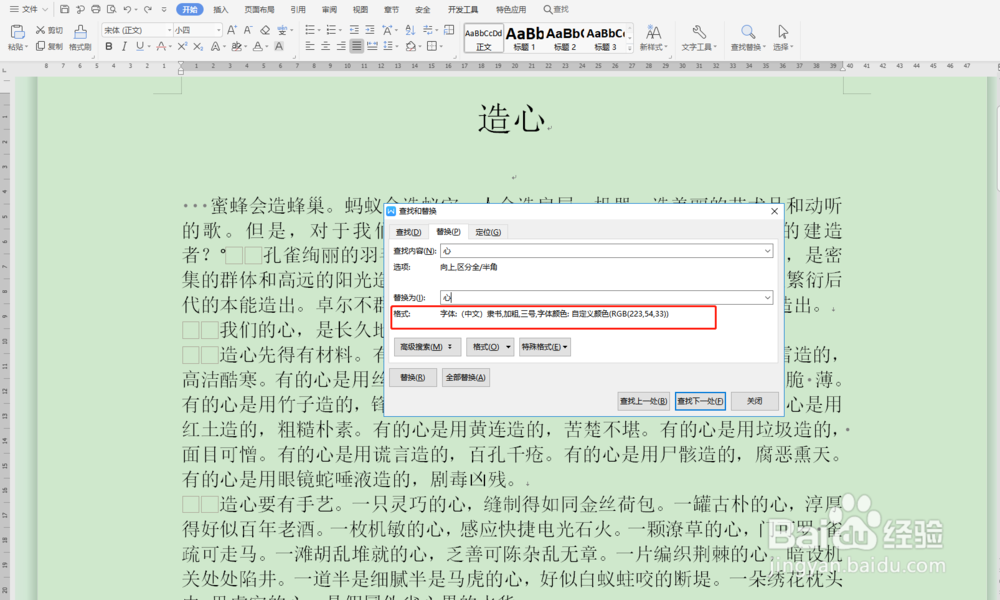The width and height of the screenshot is (1000, 600).
Task: Switch to 插入 ribbon tab
Action: (221, 10)
